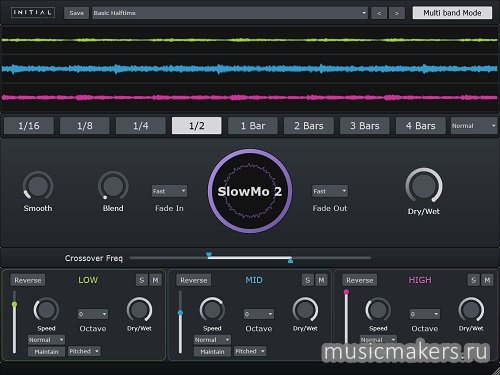Viewport: 500px width, 375px height.
Task: Click Maintain in the MID band
Action: (212, 351)
